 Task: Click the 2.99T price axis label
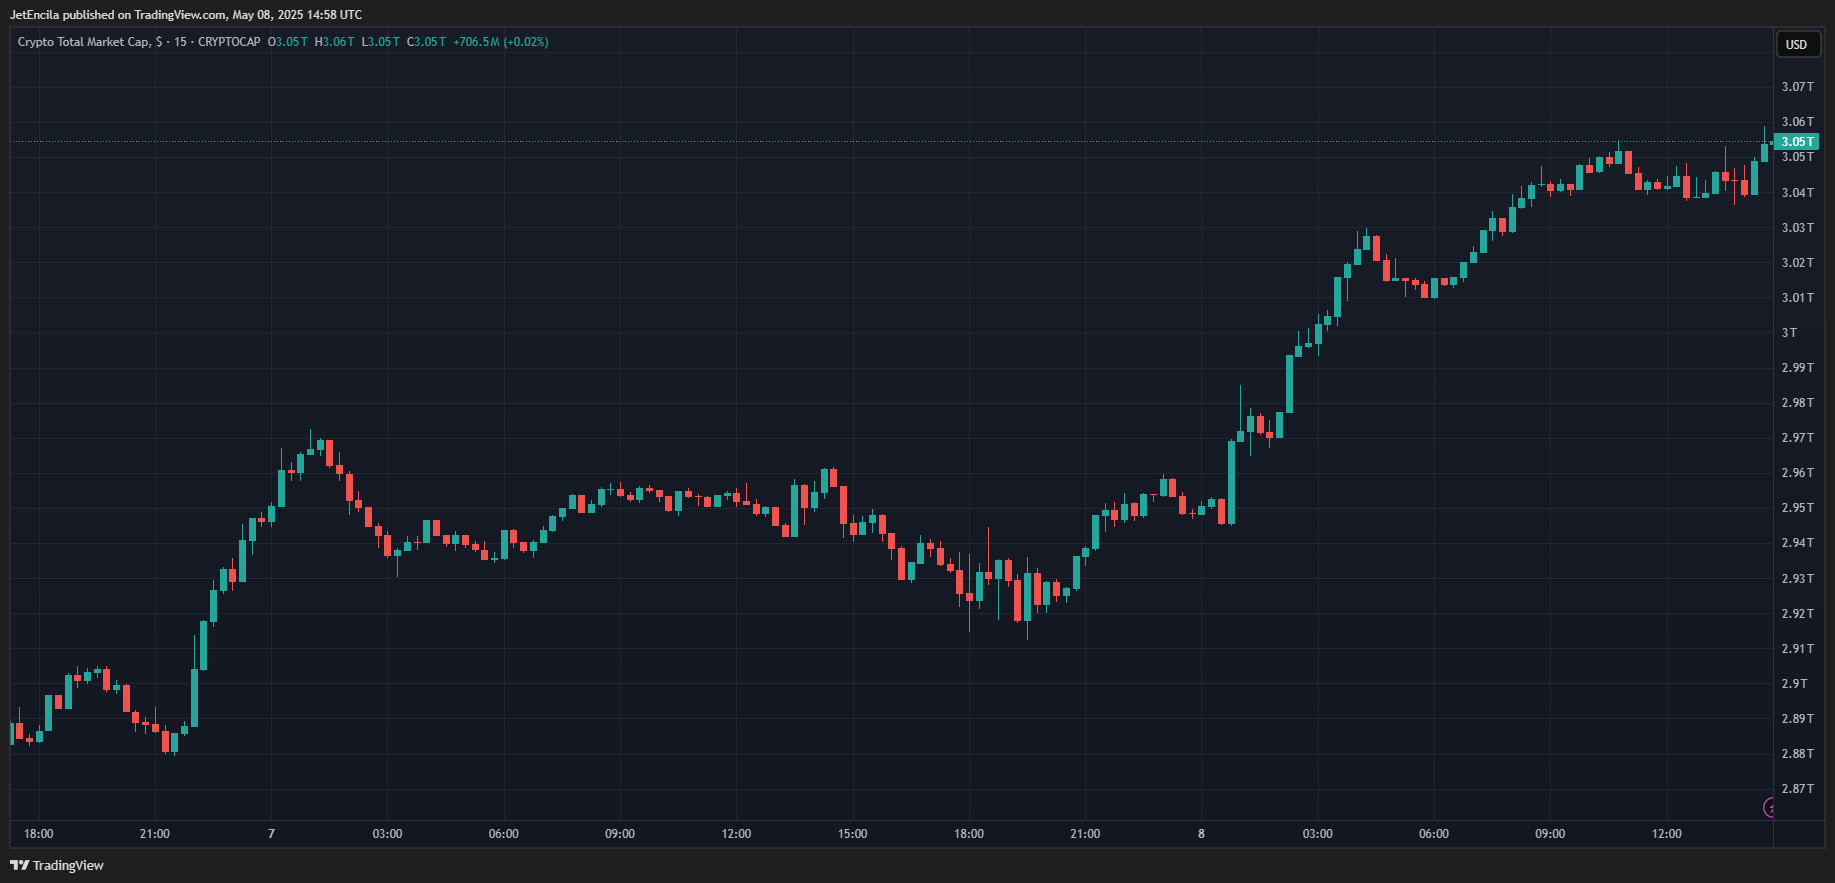(1797, 368)
